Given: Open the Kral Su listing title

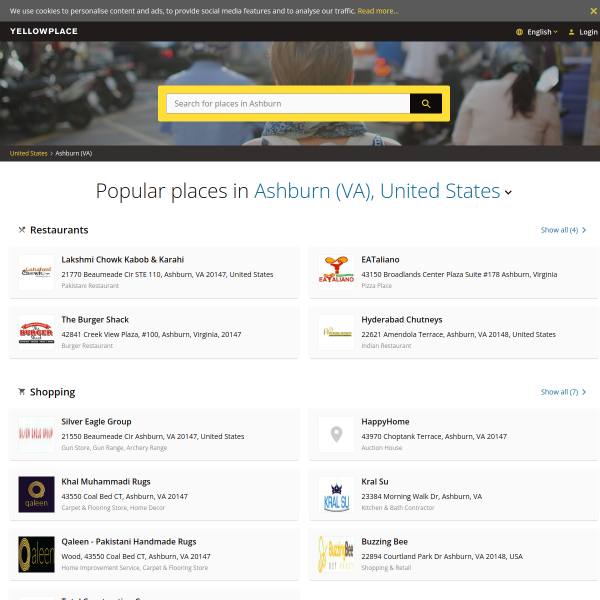Looking at the screenshot, I should click(x=375, y=482).
